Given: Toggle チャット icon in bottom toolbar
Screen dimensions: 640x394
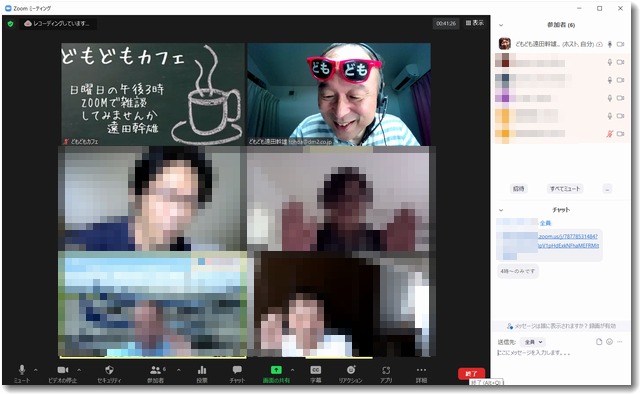Looking at the screenshot, I should click(x=237, y=370).
